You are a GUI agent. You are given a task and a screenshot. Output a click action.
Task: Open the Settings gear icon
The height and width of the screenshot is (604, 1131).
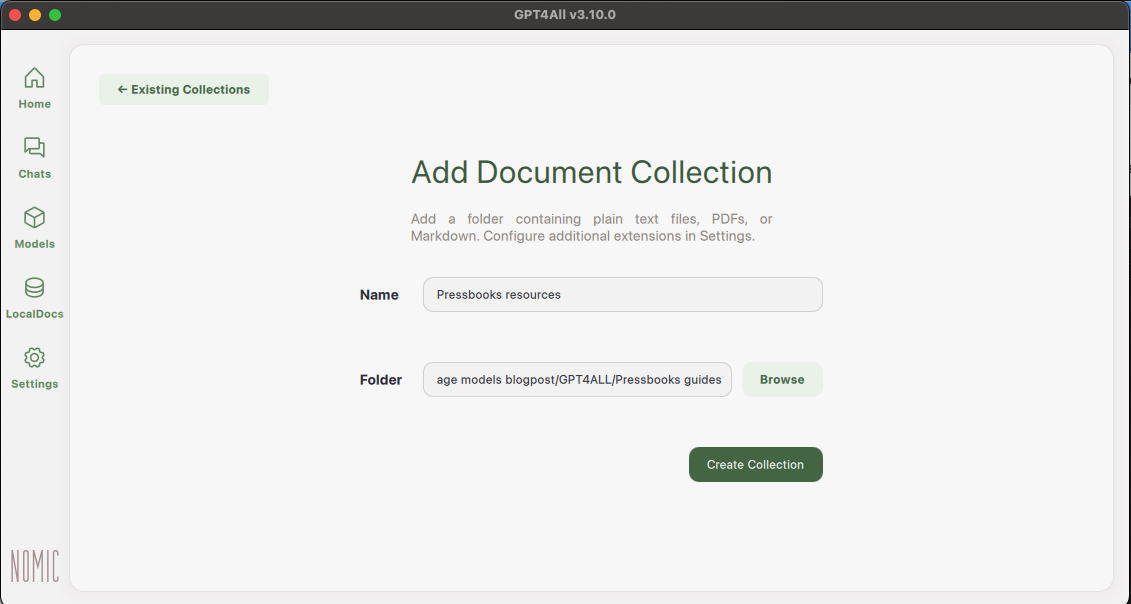pos(34,358)
